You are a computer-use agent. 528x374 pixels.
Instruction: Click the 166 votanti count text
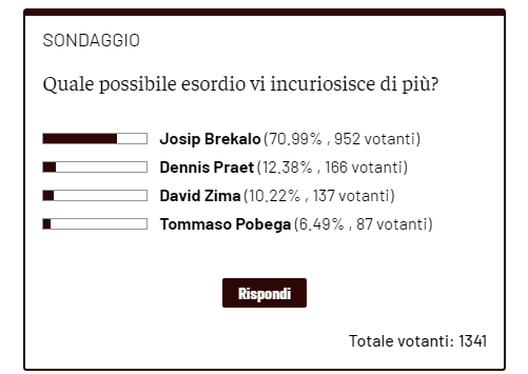(x=364, y=167)
